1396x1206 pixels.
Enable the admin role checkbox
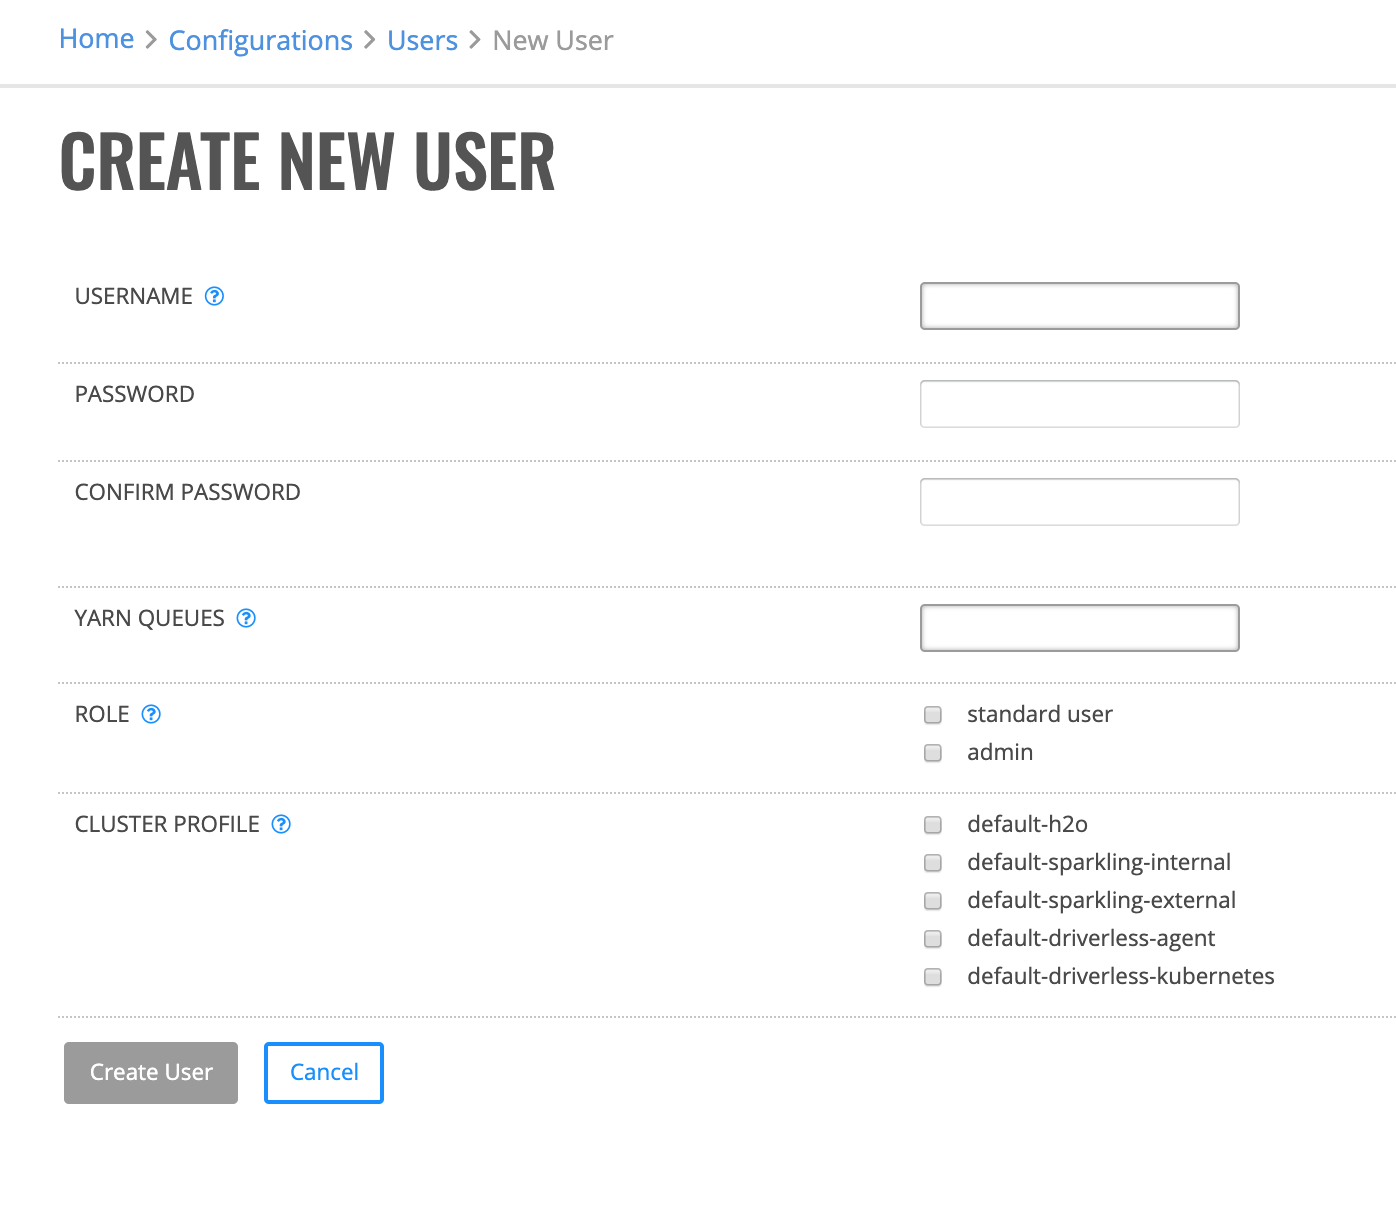click(933, 753)
